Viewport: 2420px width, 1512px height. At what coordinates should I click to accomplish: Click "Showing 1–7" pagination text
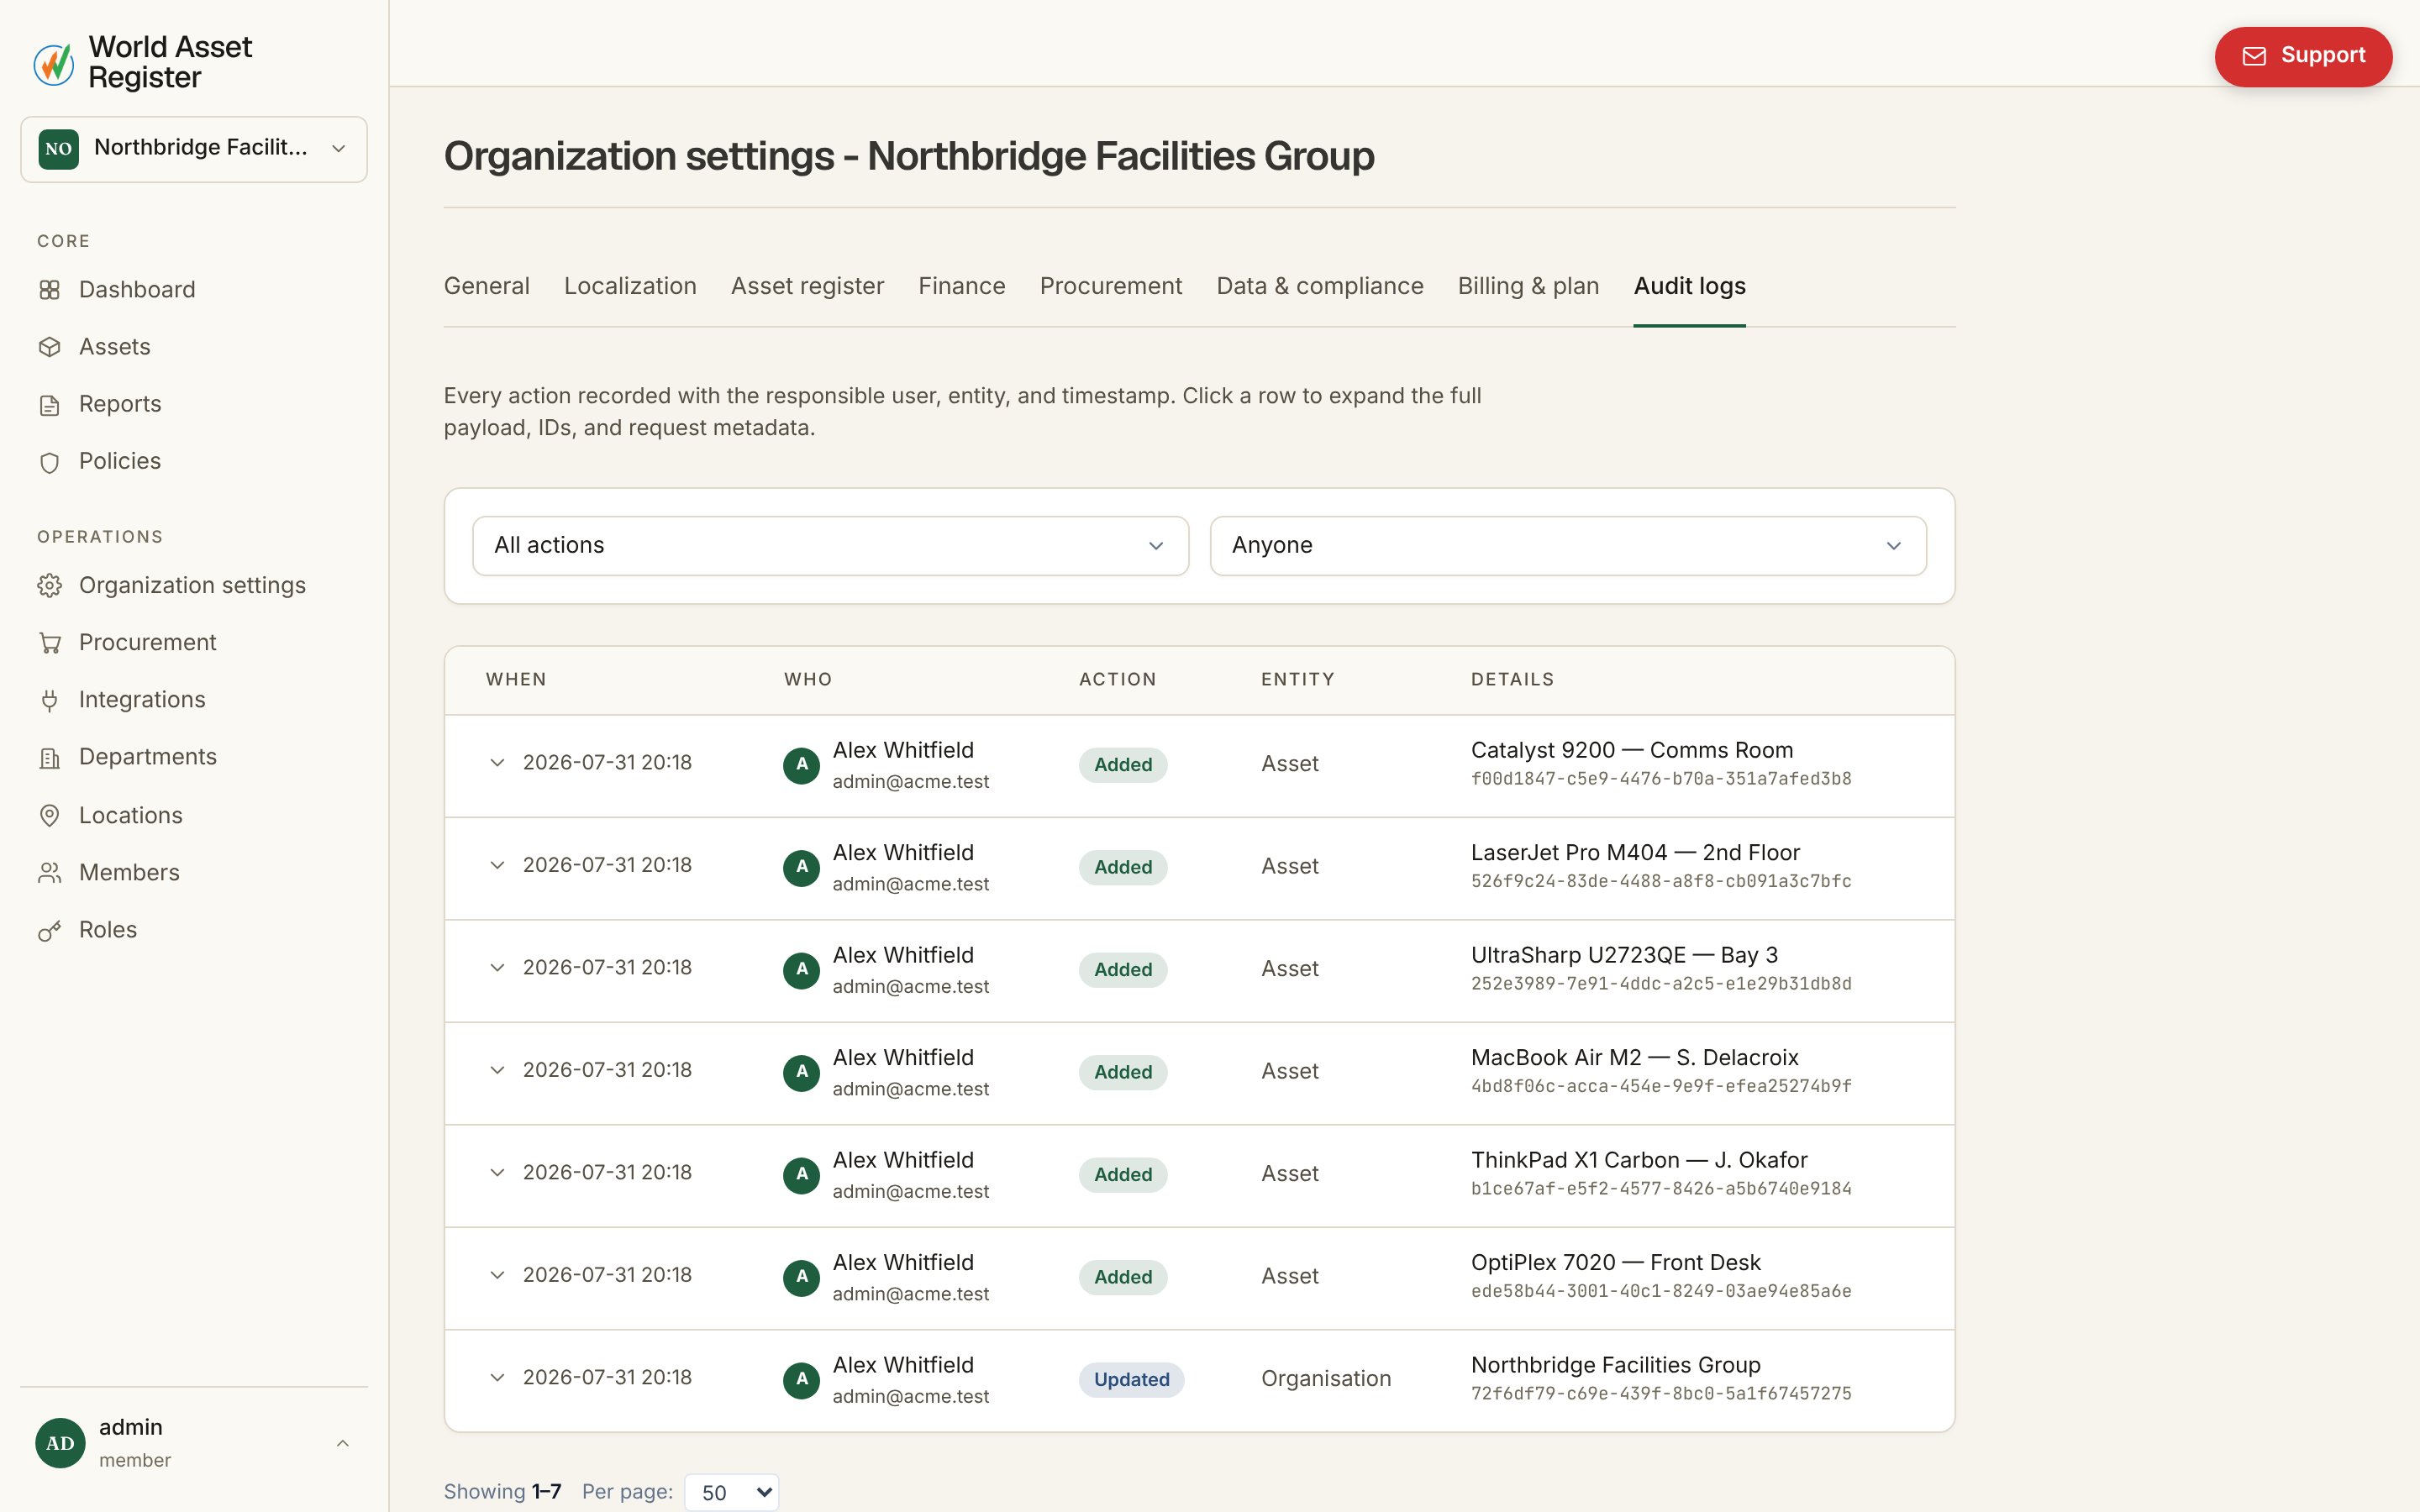[503, 1492]
